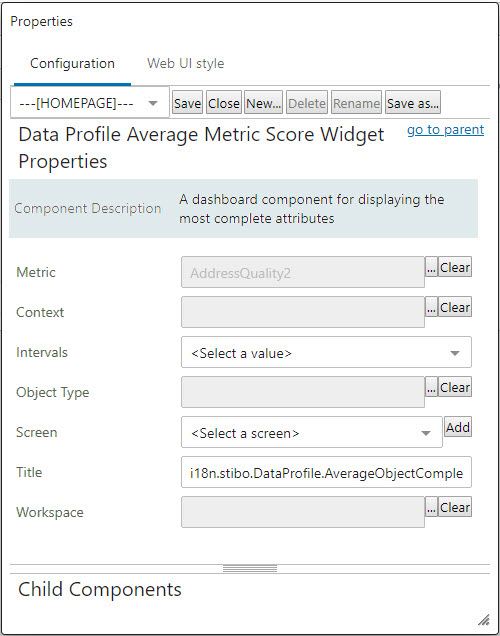Switch to the Web UI style tab
500x636 pixels.
(x=185, y=64)
